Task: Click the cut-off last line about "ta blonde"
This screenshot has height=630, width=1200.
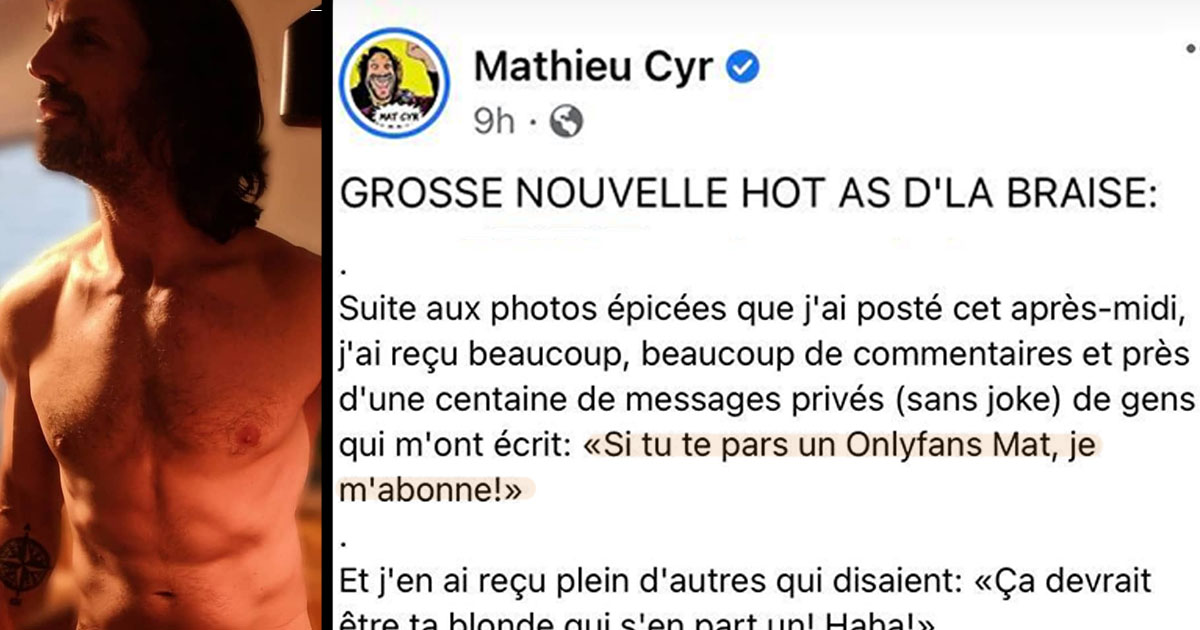Action: pos(638,620)
